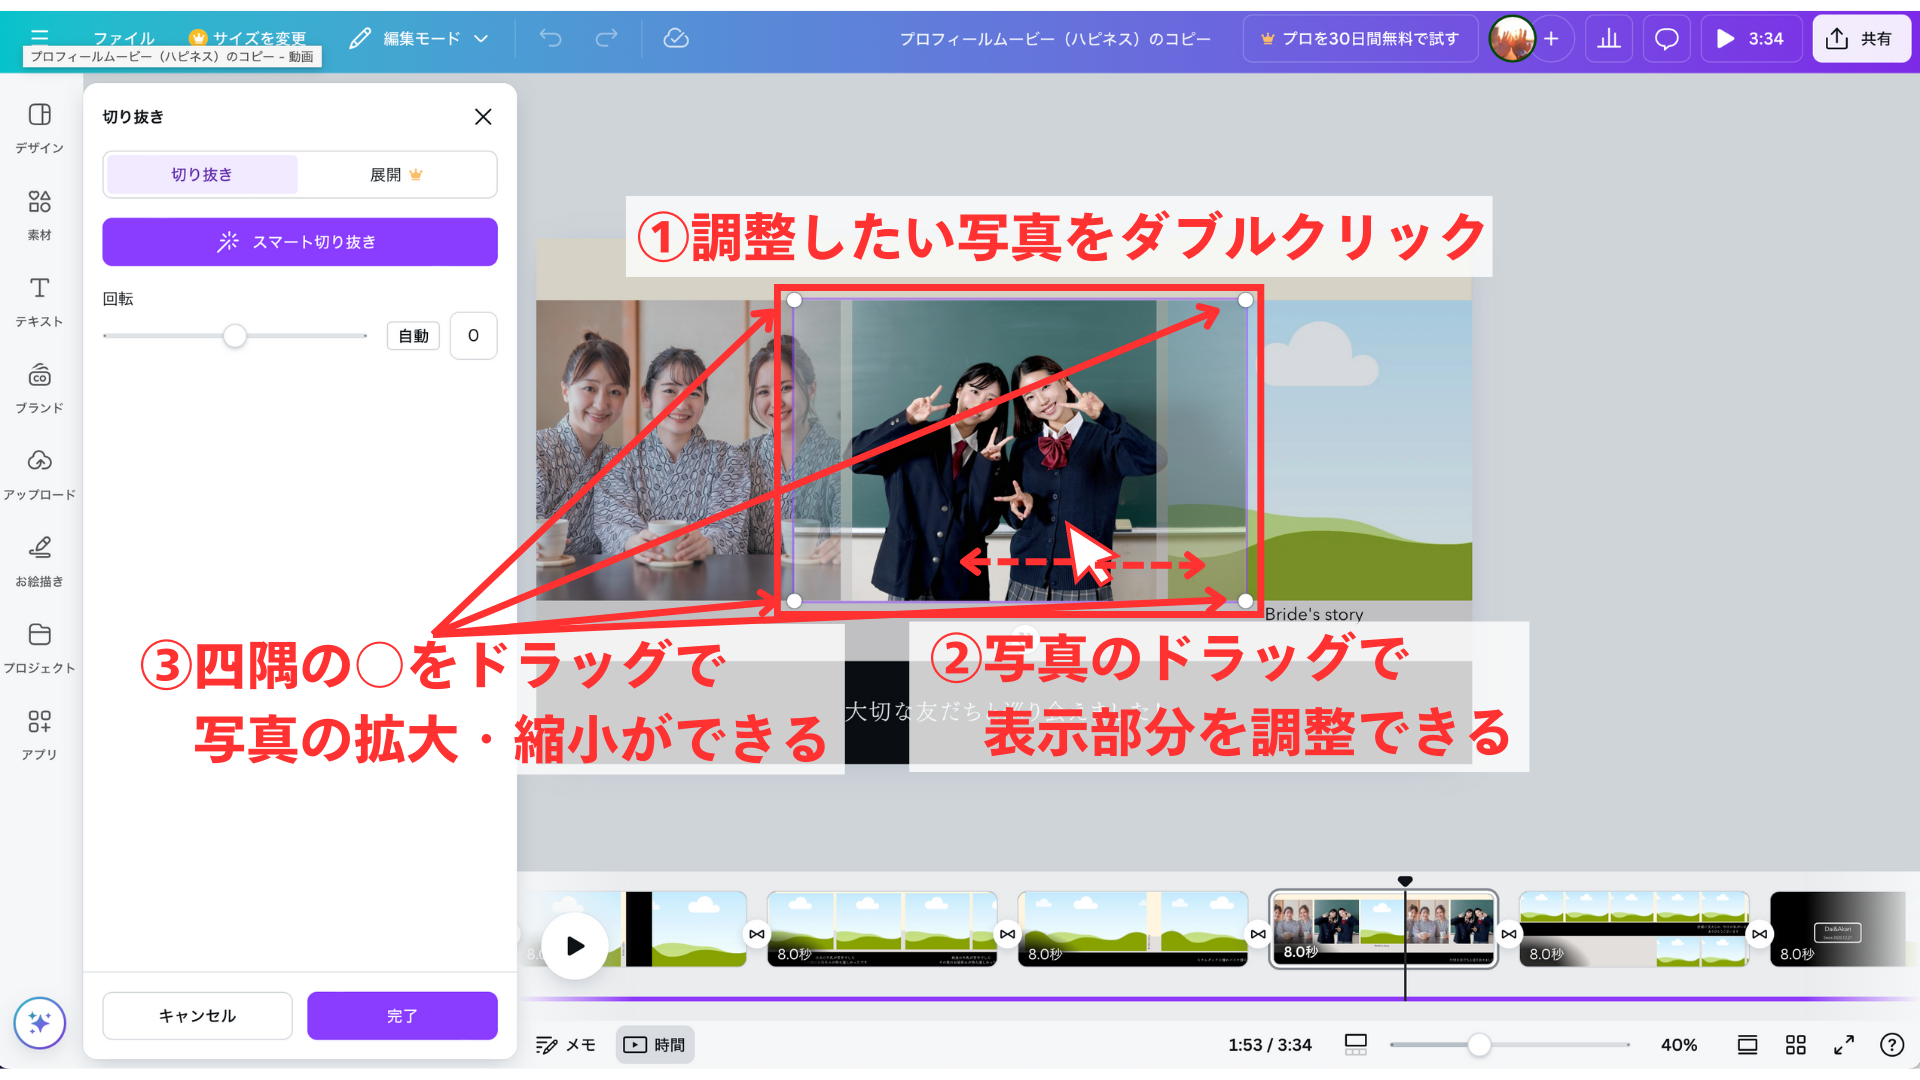This screenshot has width=1920, height=1080.
Task: Play presentation 3:34 button
Action: point(1750,39)
